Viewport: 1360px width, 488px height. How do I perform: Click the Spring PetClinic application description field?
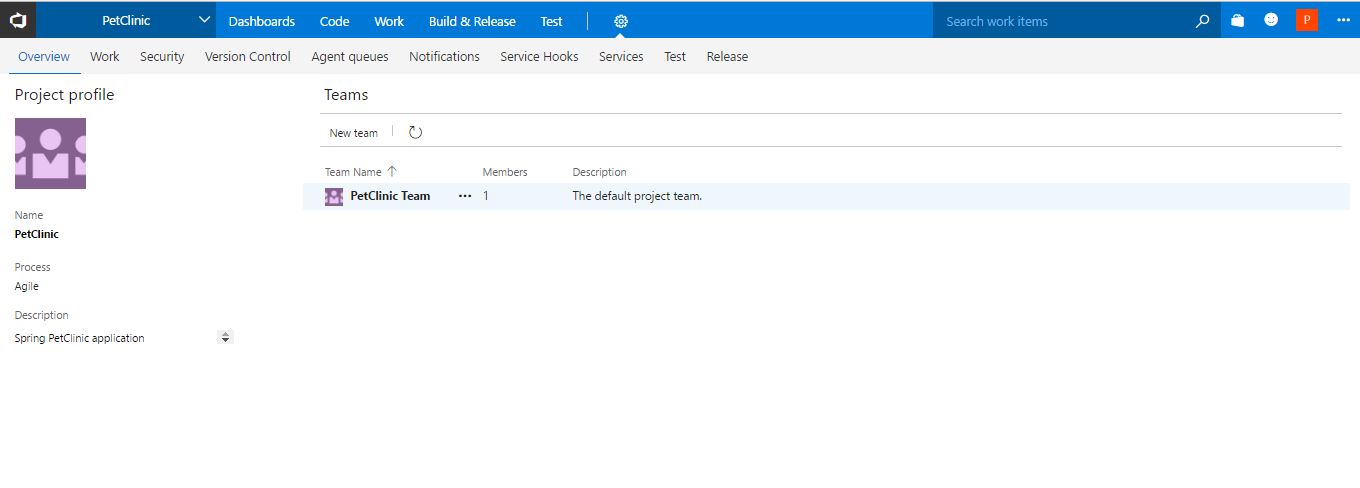click(115, 338)
